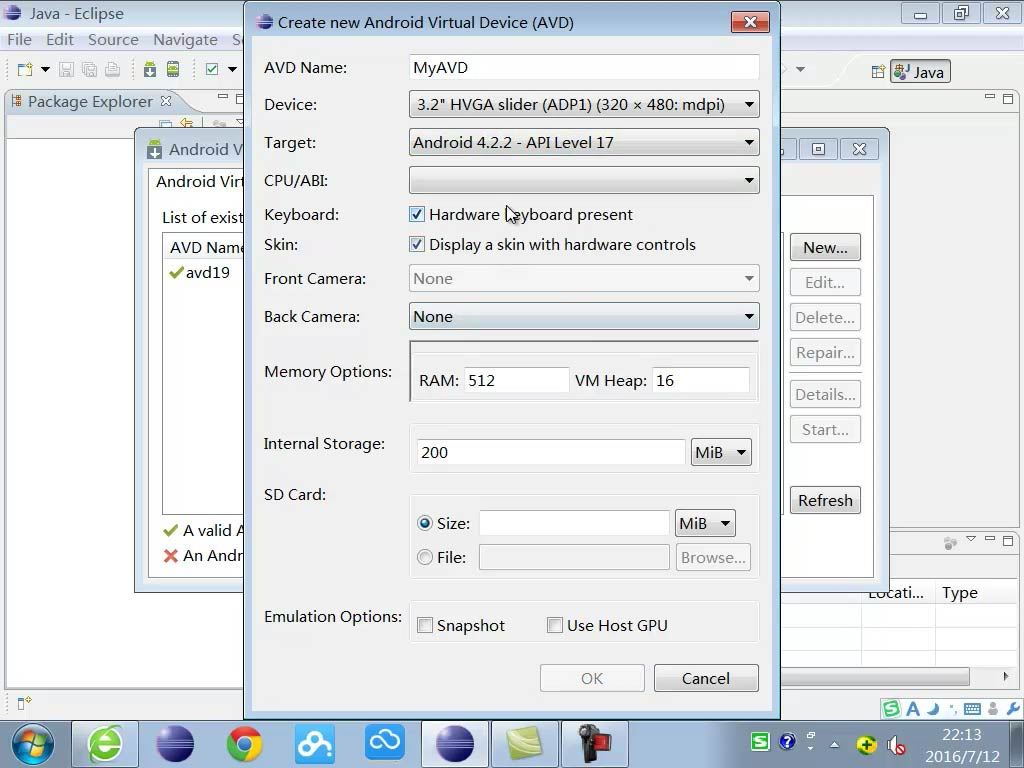Click the user avatar icon in IME bar

pyautogui.click(x=993, y=709)
